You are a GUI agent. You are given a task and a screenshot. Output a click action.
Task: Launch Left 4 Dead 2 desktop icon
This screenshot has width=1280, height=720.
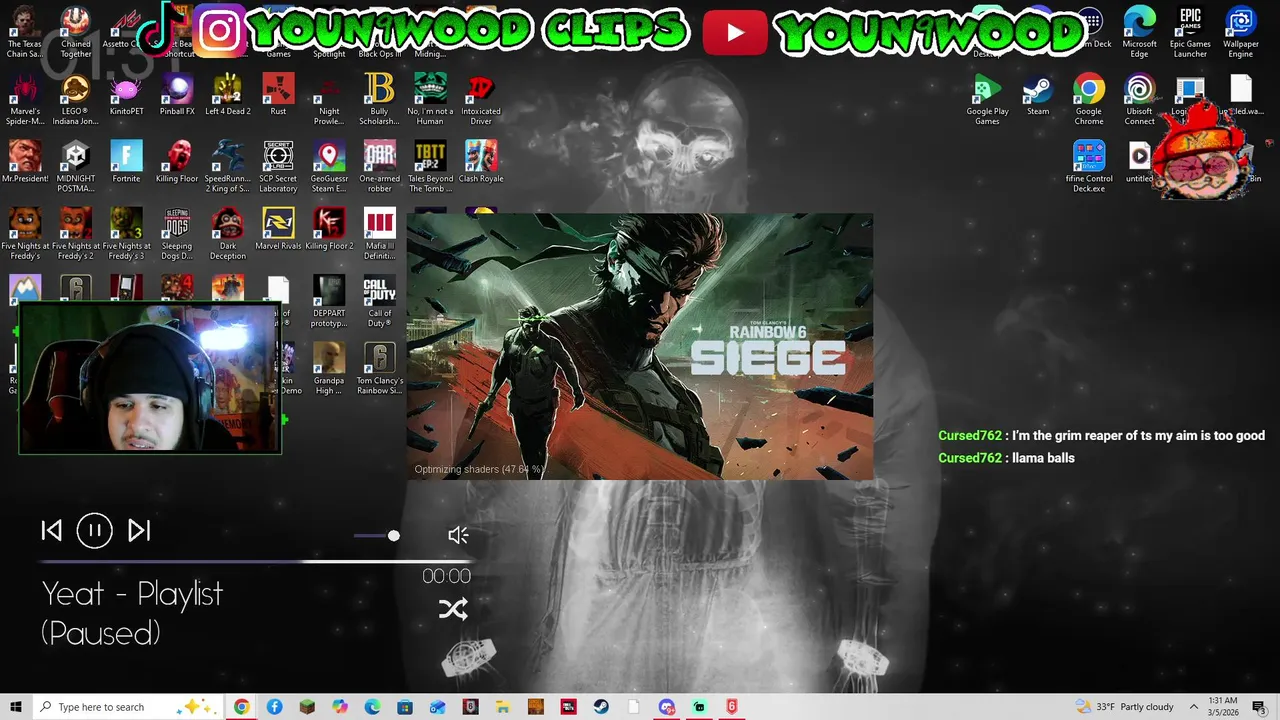(x=227, y=95)
